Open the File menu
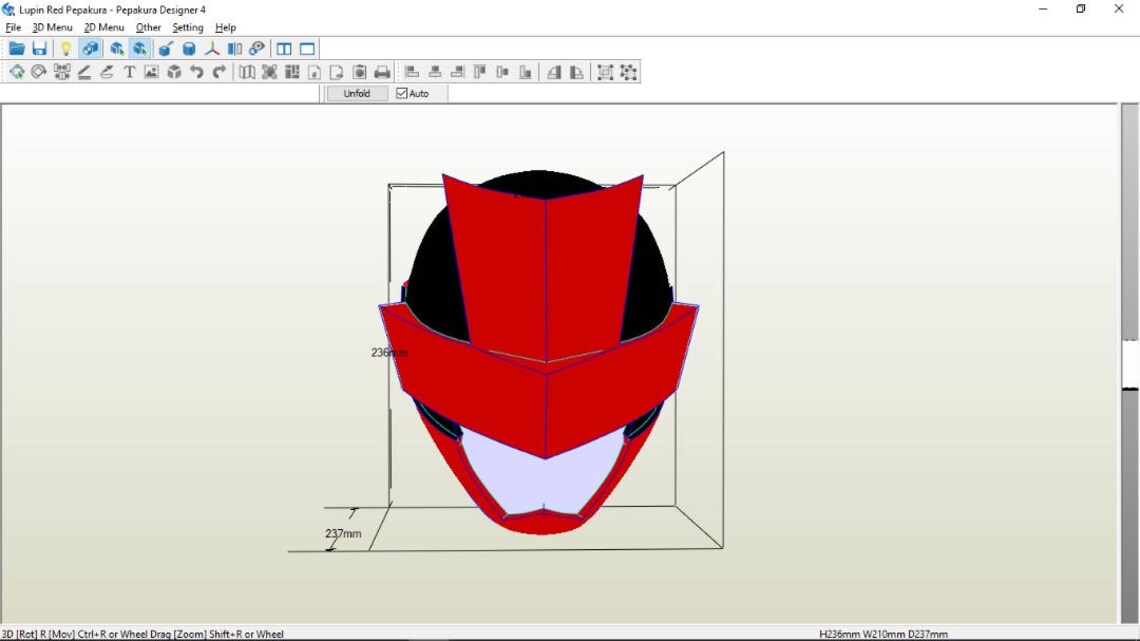This screenshot has width=1140, height=641. (x=13, y=27)
